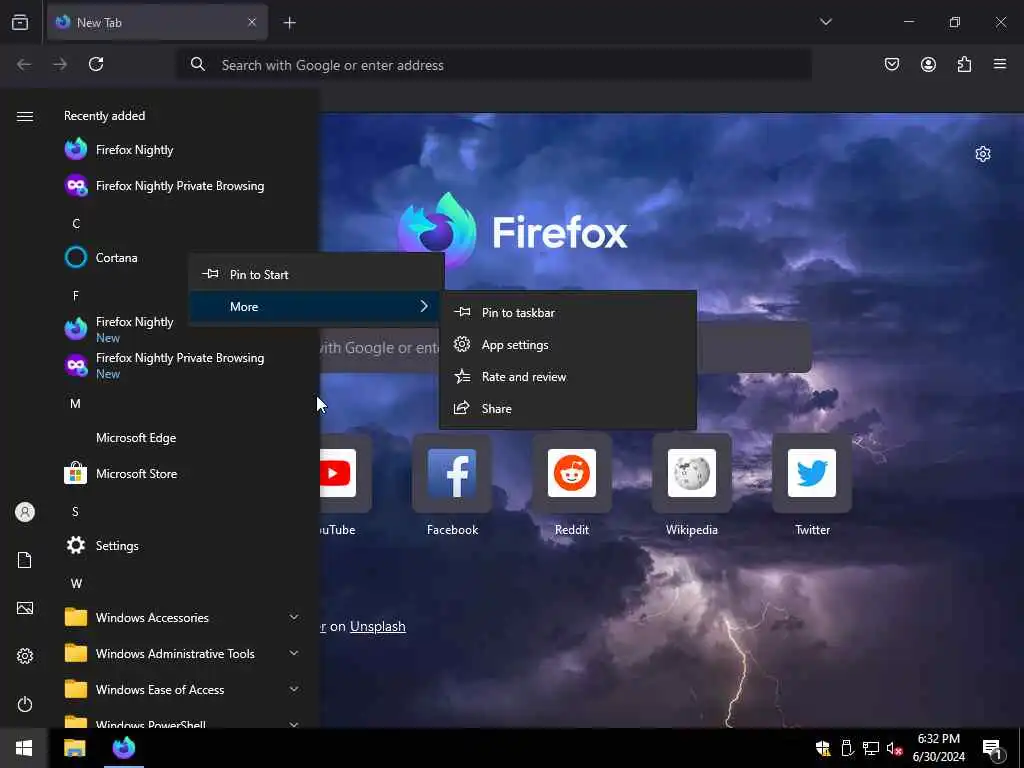The width and height of the screenshot is (1024, 768).
Task: Open the More submenu entry
Action: click(317, 306)
